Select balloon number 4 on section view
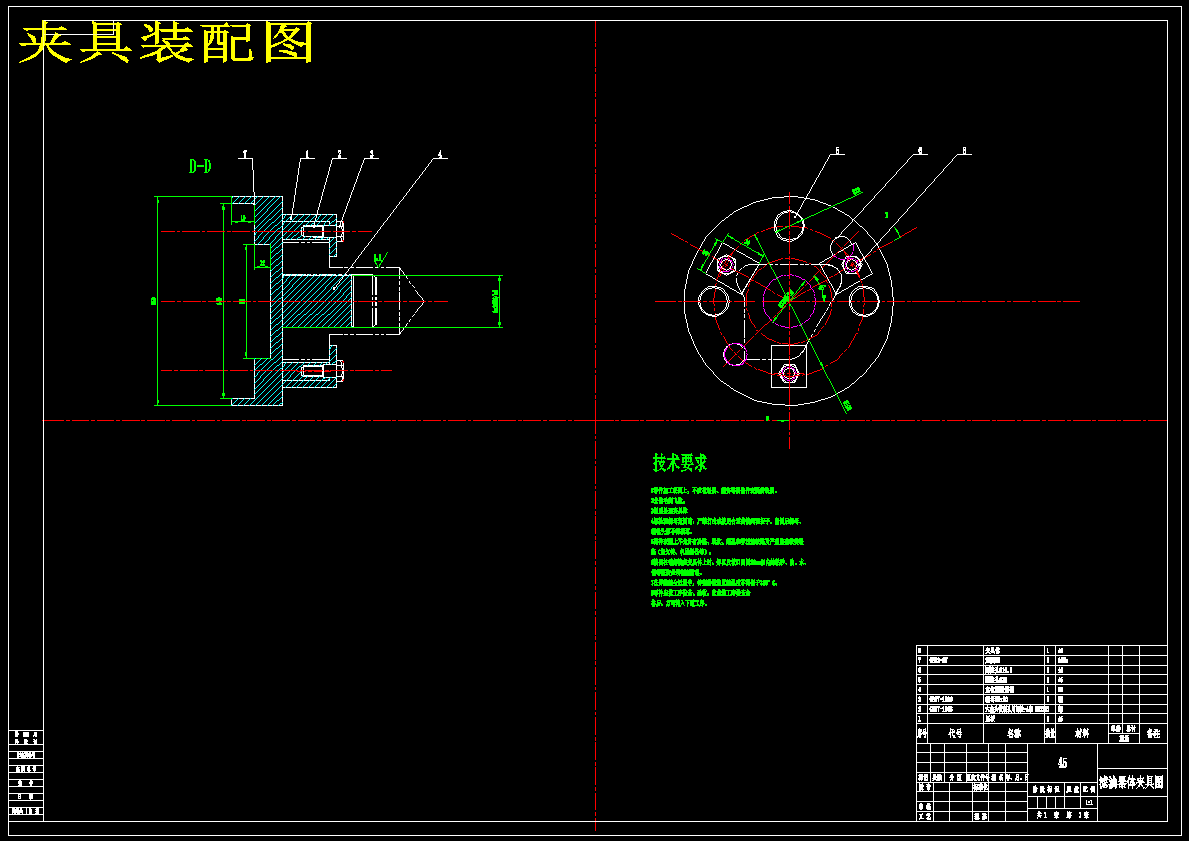The height and width of the screenshot is (841, 1189). 439,154
